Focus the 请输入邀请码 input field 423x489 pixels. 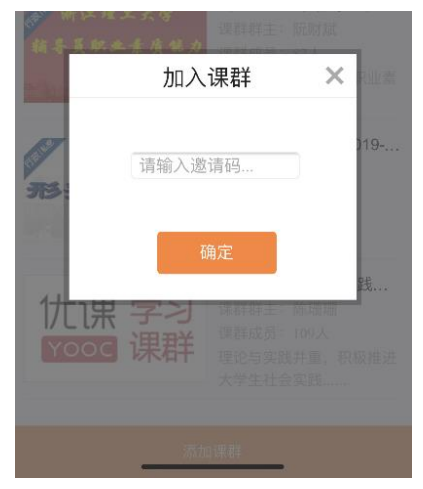point(215,165)
